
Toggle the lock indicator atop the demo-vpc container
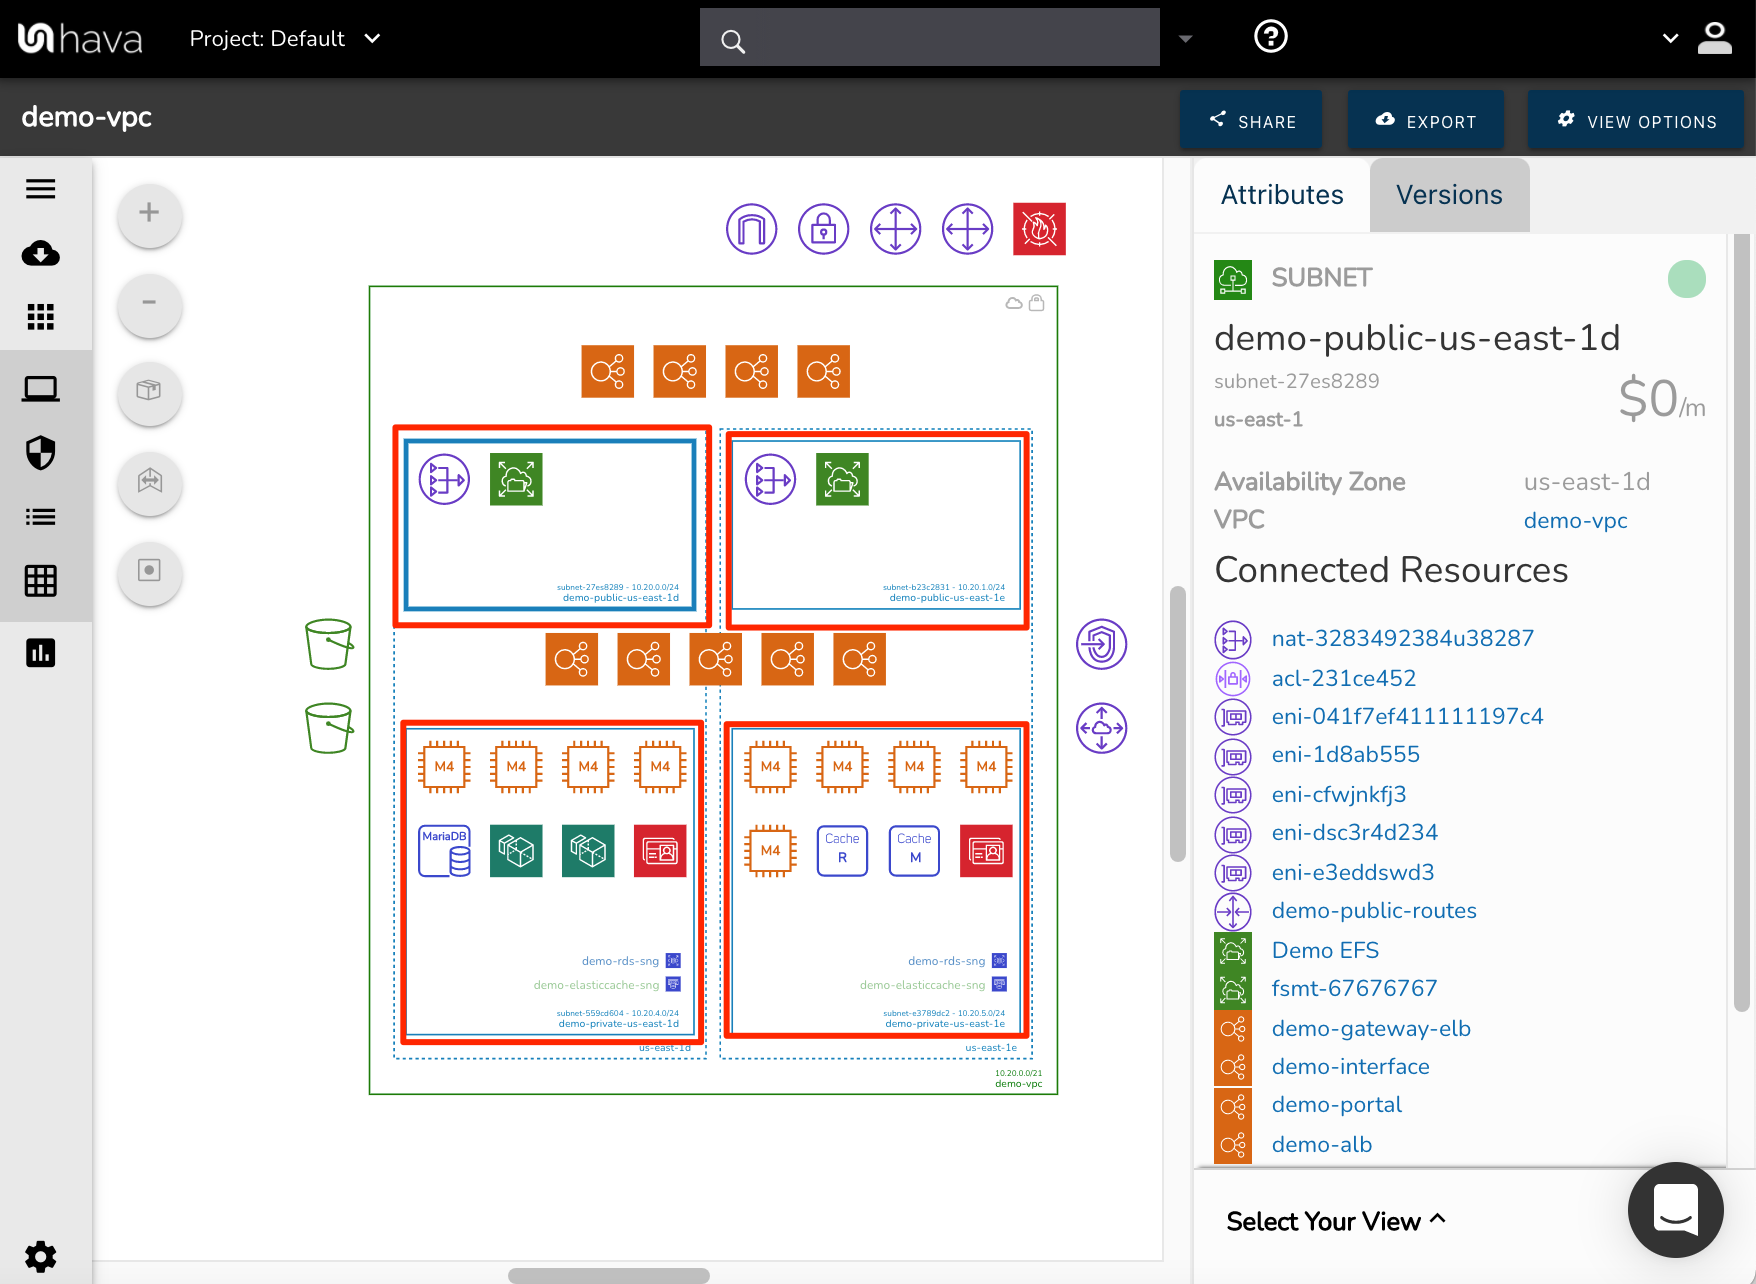click(x=1037, y=302)
